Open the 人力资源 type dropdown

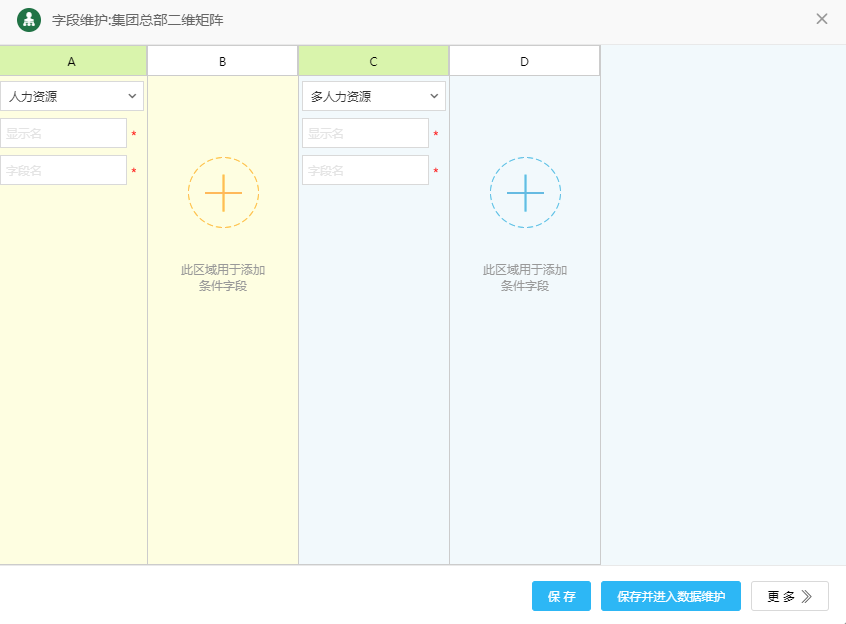point(72,96)
